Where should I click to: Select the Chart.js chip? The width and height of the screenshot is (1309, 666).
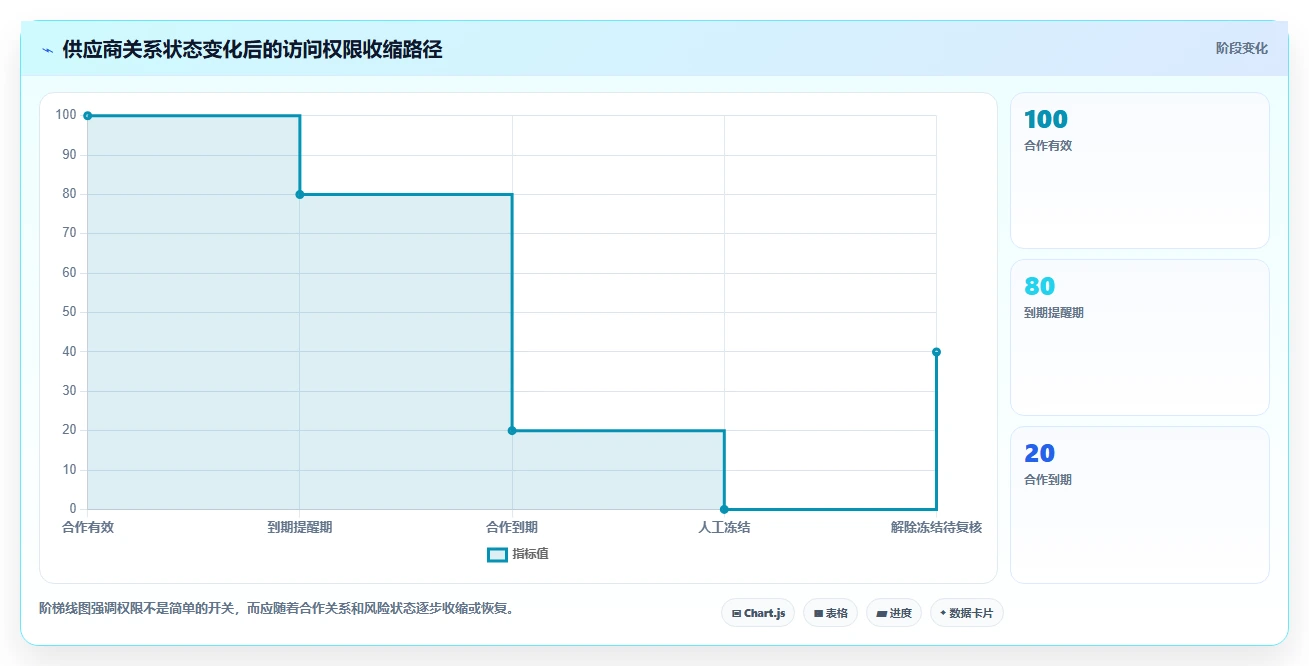tap(758, 613)
